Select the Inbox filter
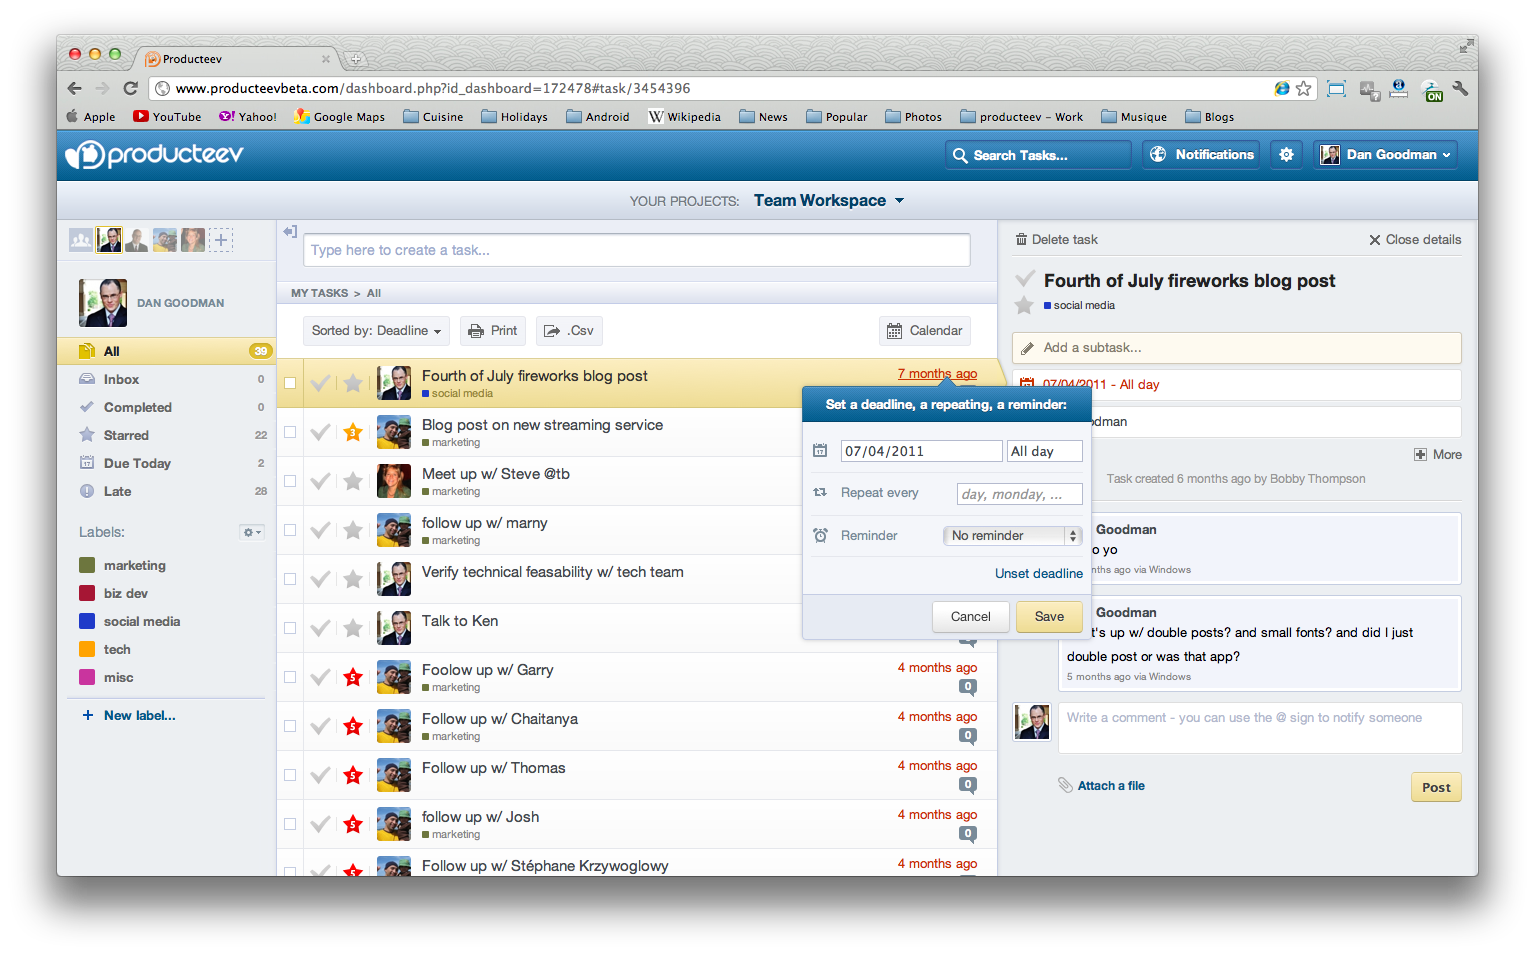The image size is (1535, 955). pos(166,380)
